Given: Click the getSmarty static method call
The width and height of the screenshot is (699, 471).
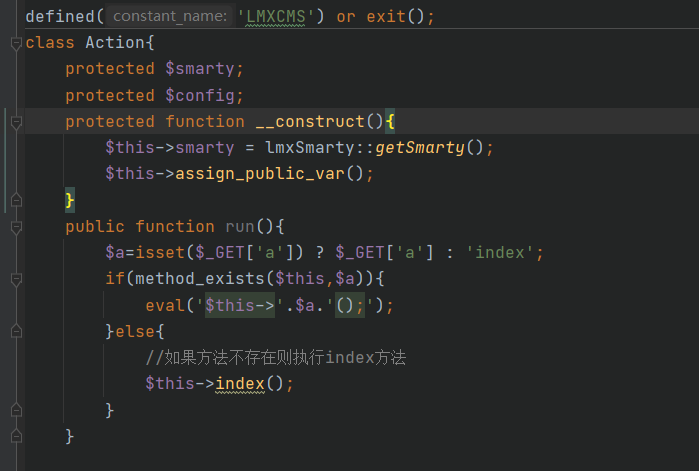Looking at the screenshot, I should pos(420,147).
